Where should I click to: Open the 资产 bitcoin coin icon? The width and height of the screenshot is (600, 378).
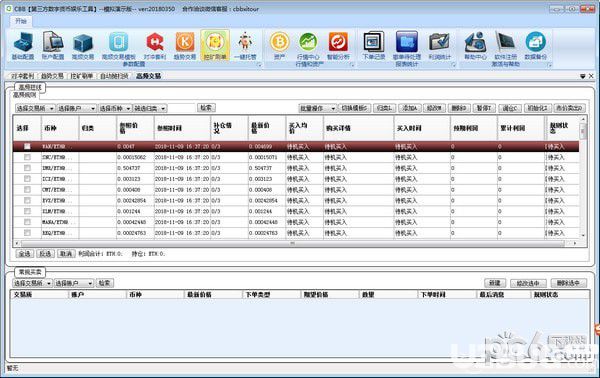(279, 46)
